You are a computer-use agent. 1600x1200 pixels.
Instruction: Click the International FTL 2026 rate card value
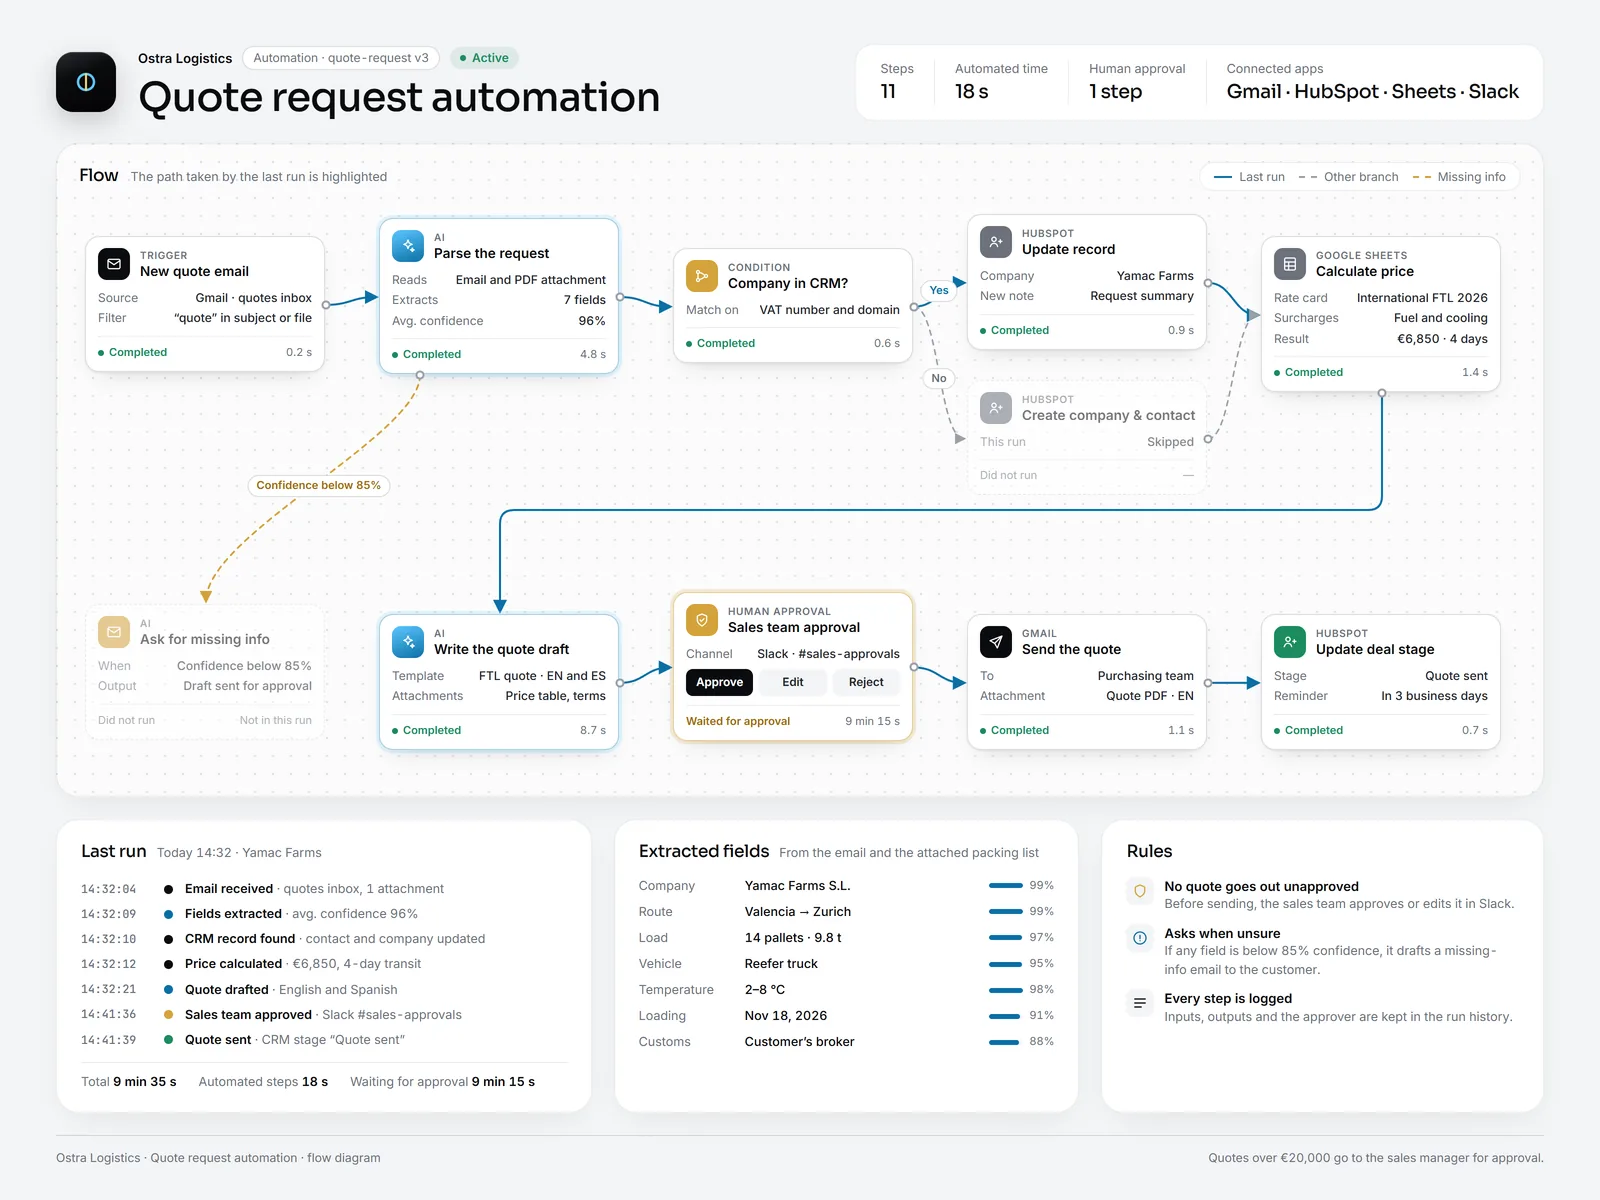coord(1422,298)
